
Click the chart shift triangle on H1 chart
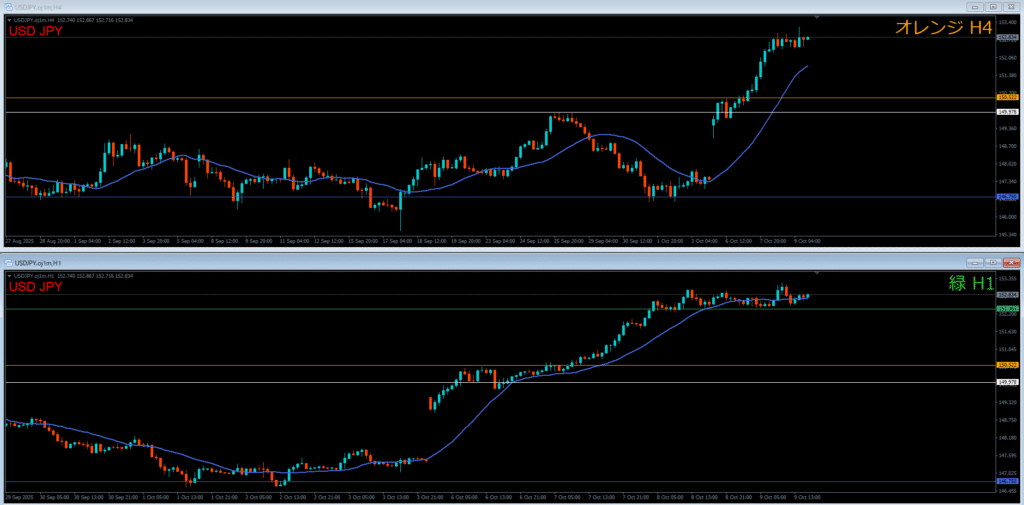click(817, 271)
